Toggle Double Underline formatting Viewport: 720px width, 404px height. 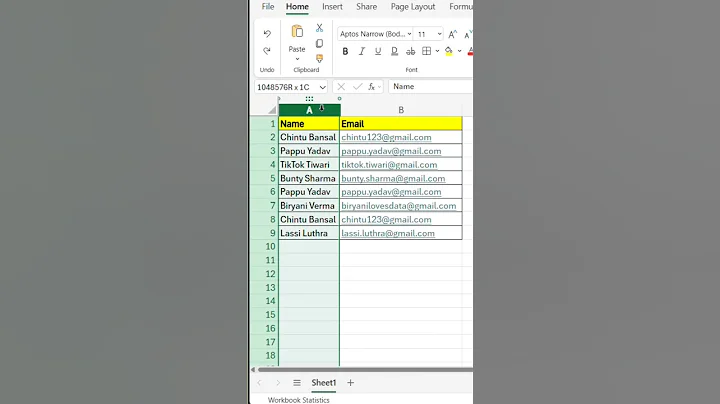(x=394, y=51)
